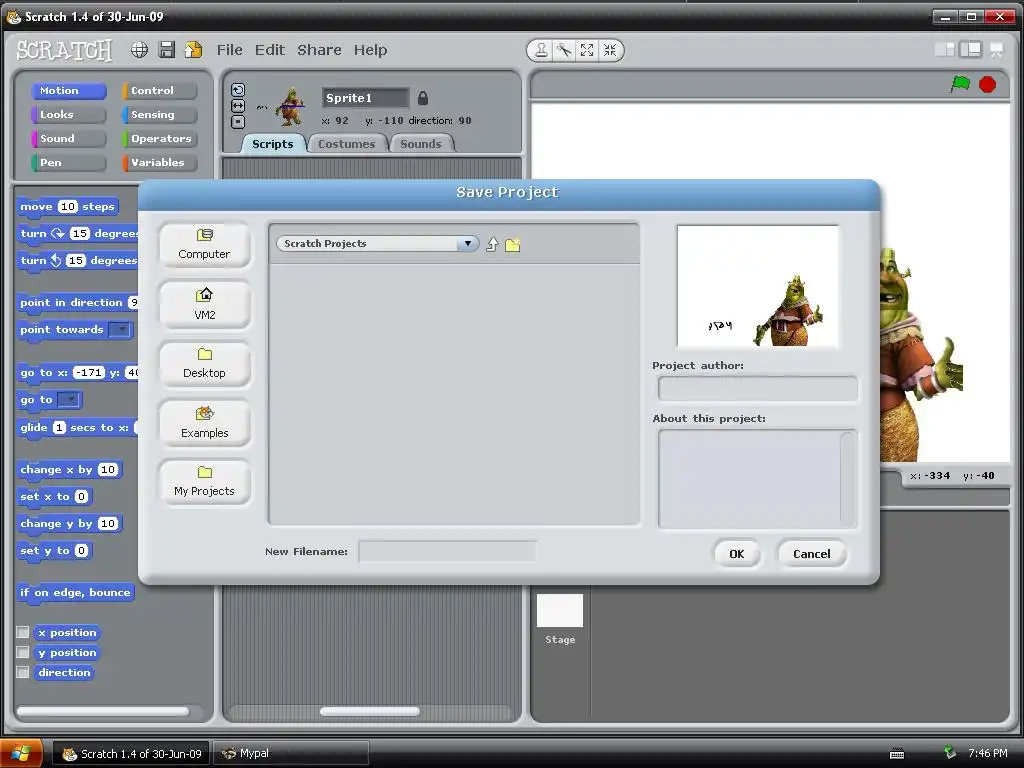The width and height of the screenshot is (1024, 768).
Task: Click the keyboard tray icon
Action: click(897, 754)
